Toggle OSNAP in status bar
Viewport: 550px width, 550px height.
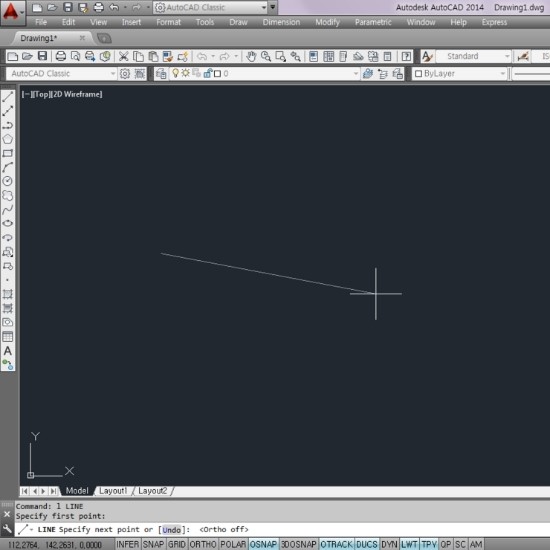pyautogui.click(x=263, y=544)
